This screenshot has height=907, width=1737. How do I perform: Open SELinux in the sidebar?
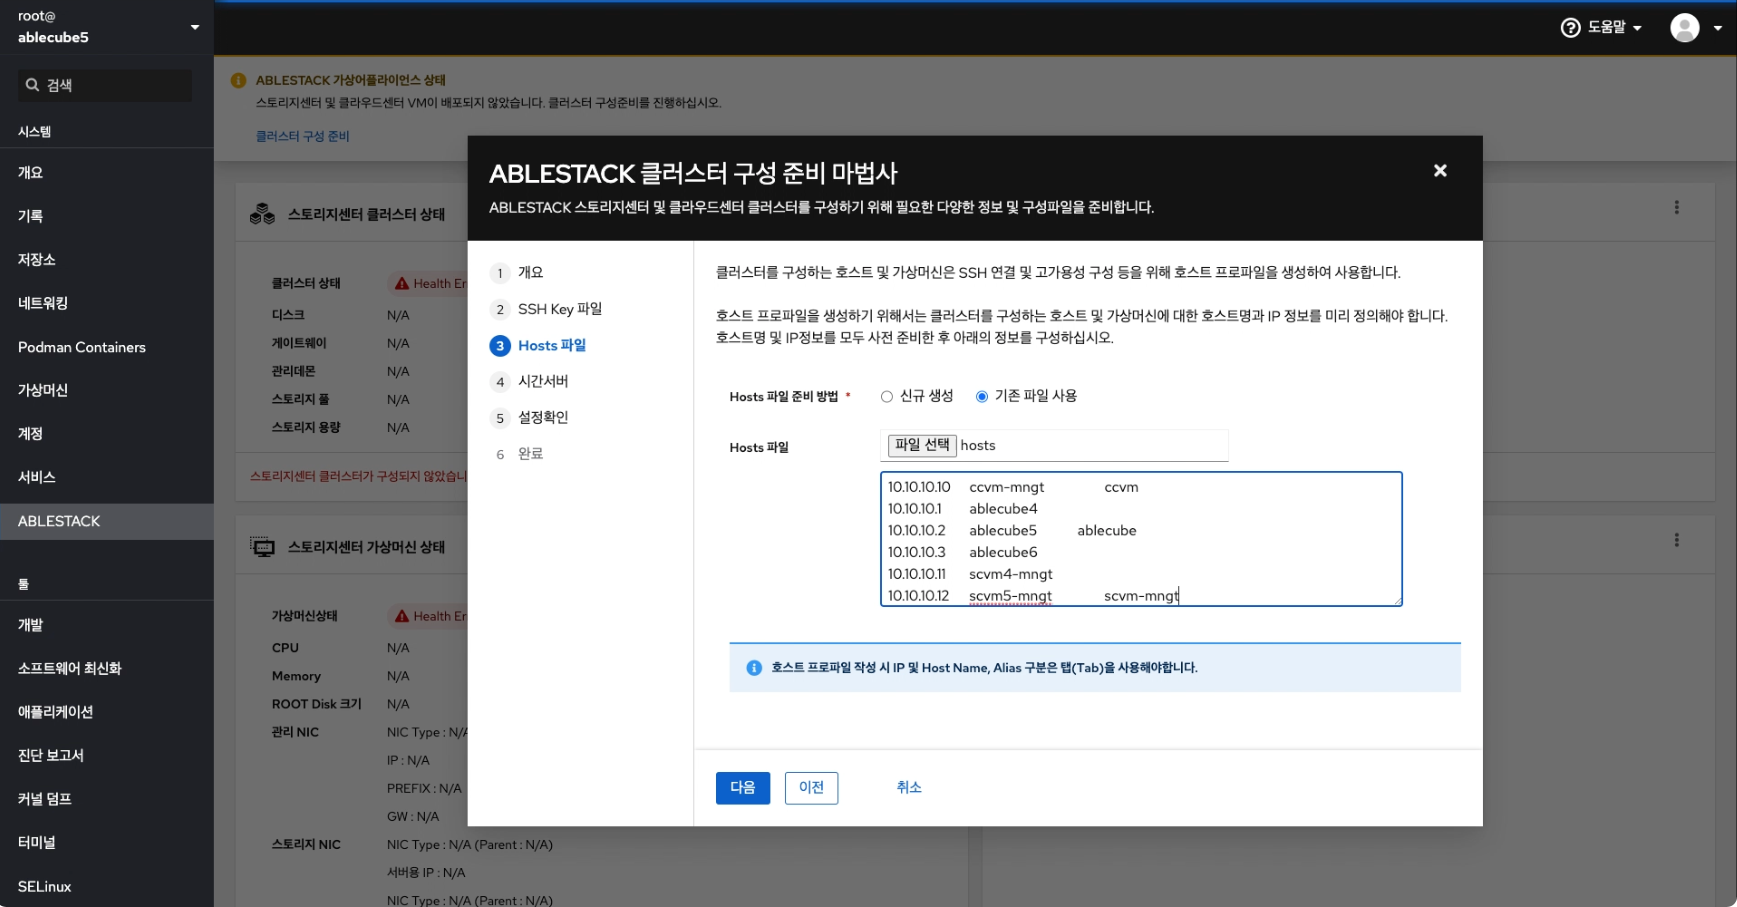107,886
